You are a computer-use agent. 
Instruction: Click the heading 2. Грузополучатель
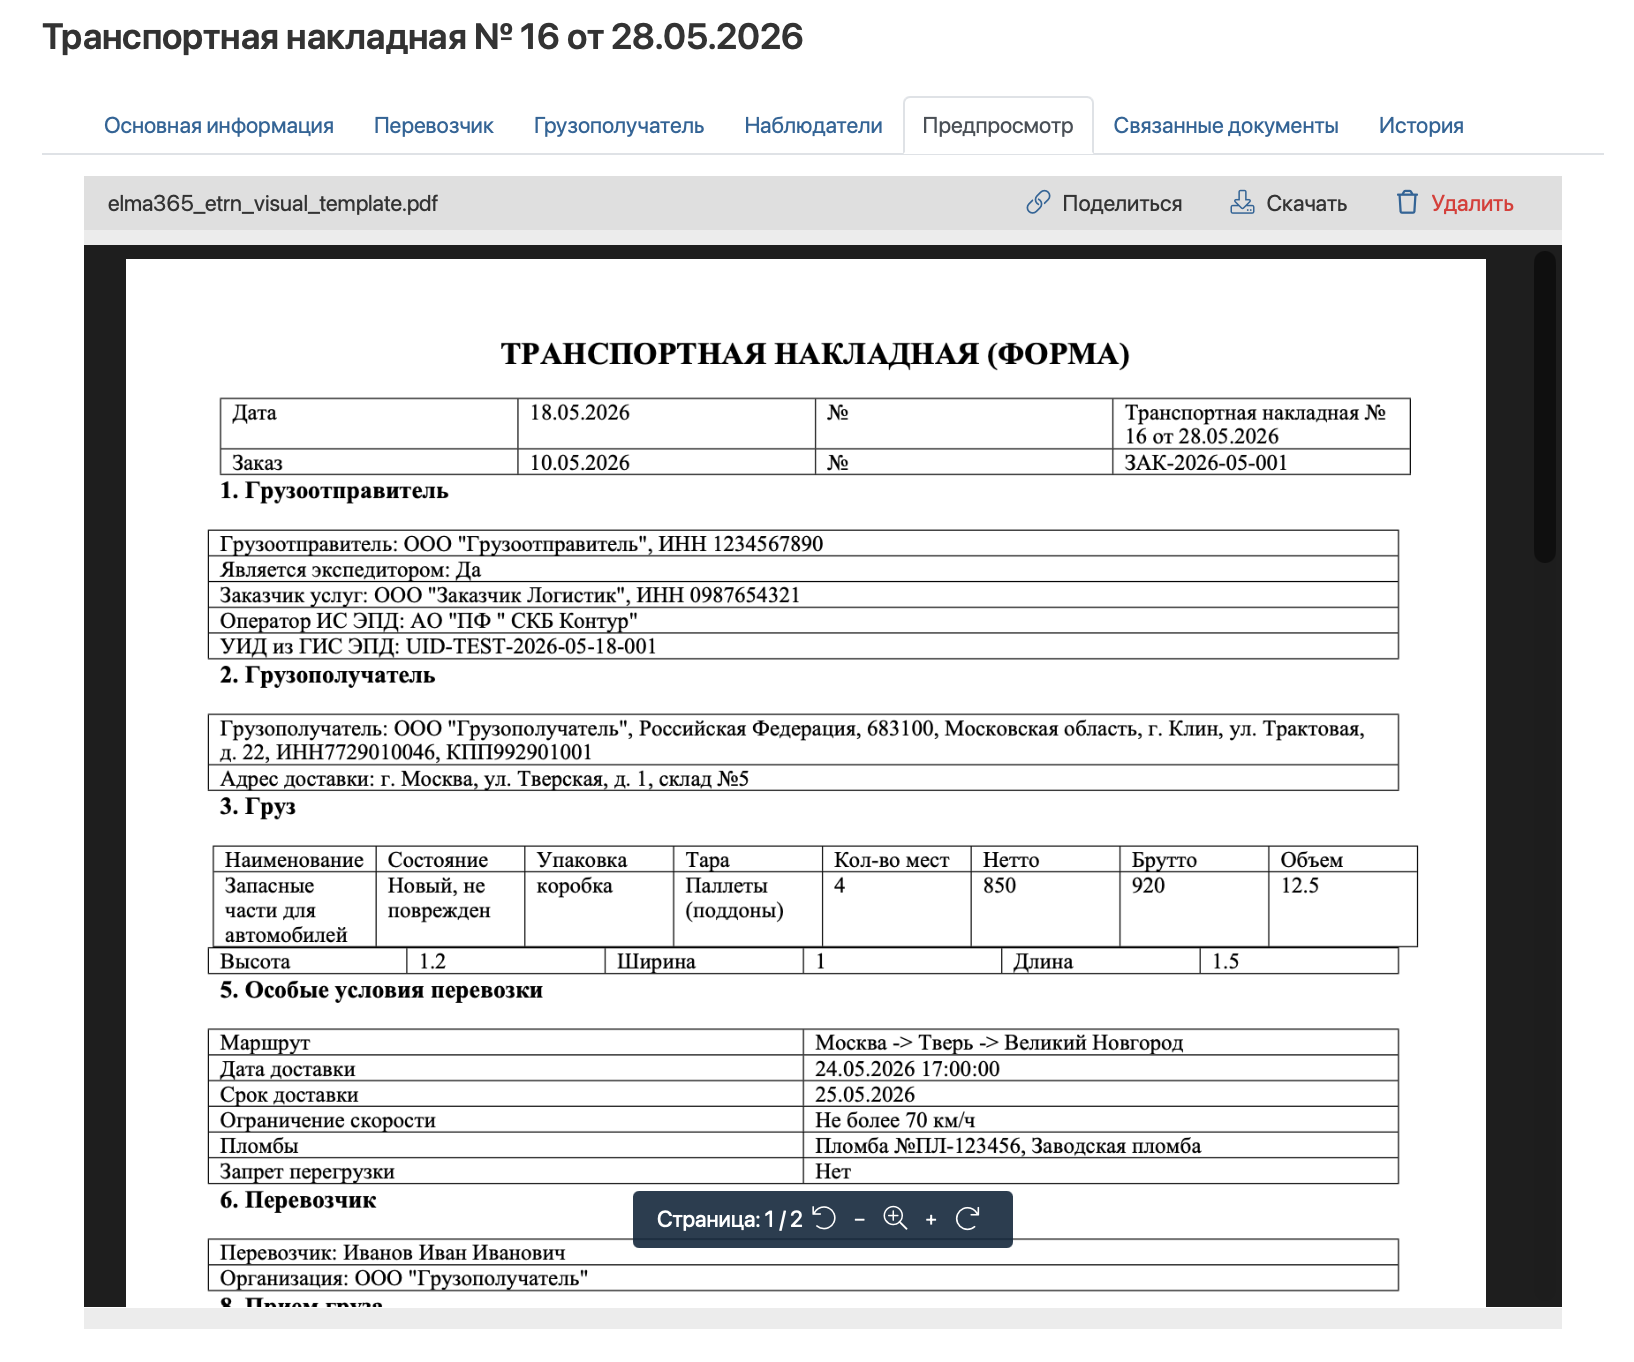(327, 675)
